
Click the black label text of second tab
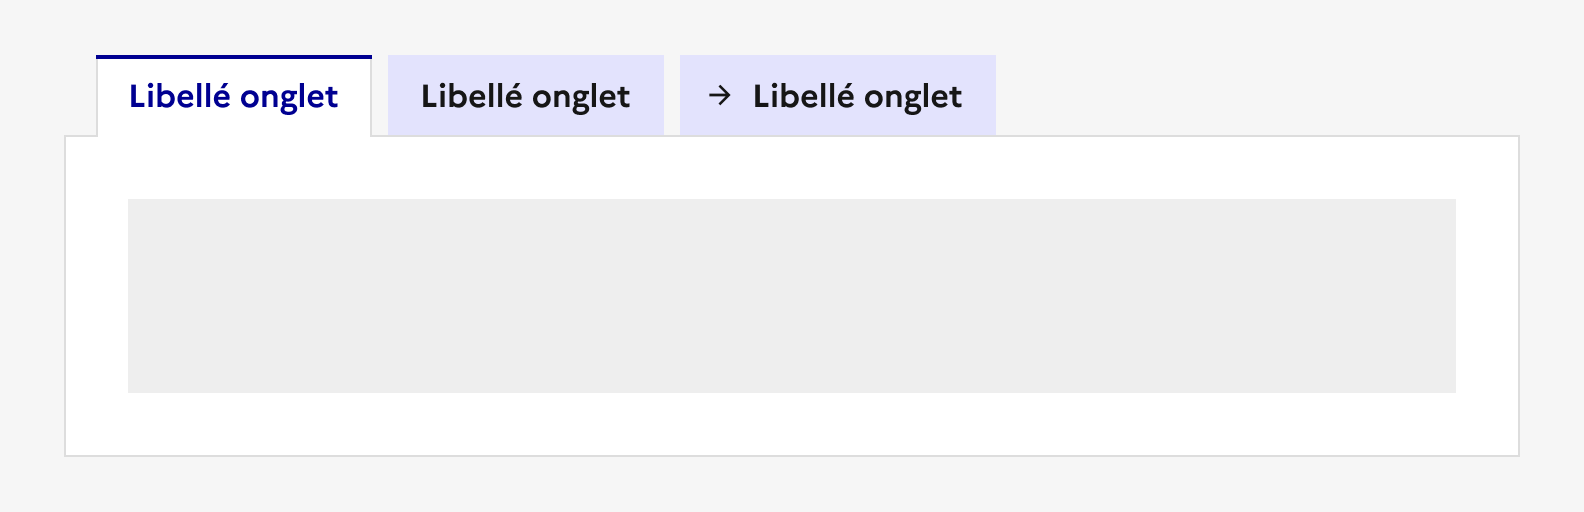coord(526,97)
